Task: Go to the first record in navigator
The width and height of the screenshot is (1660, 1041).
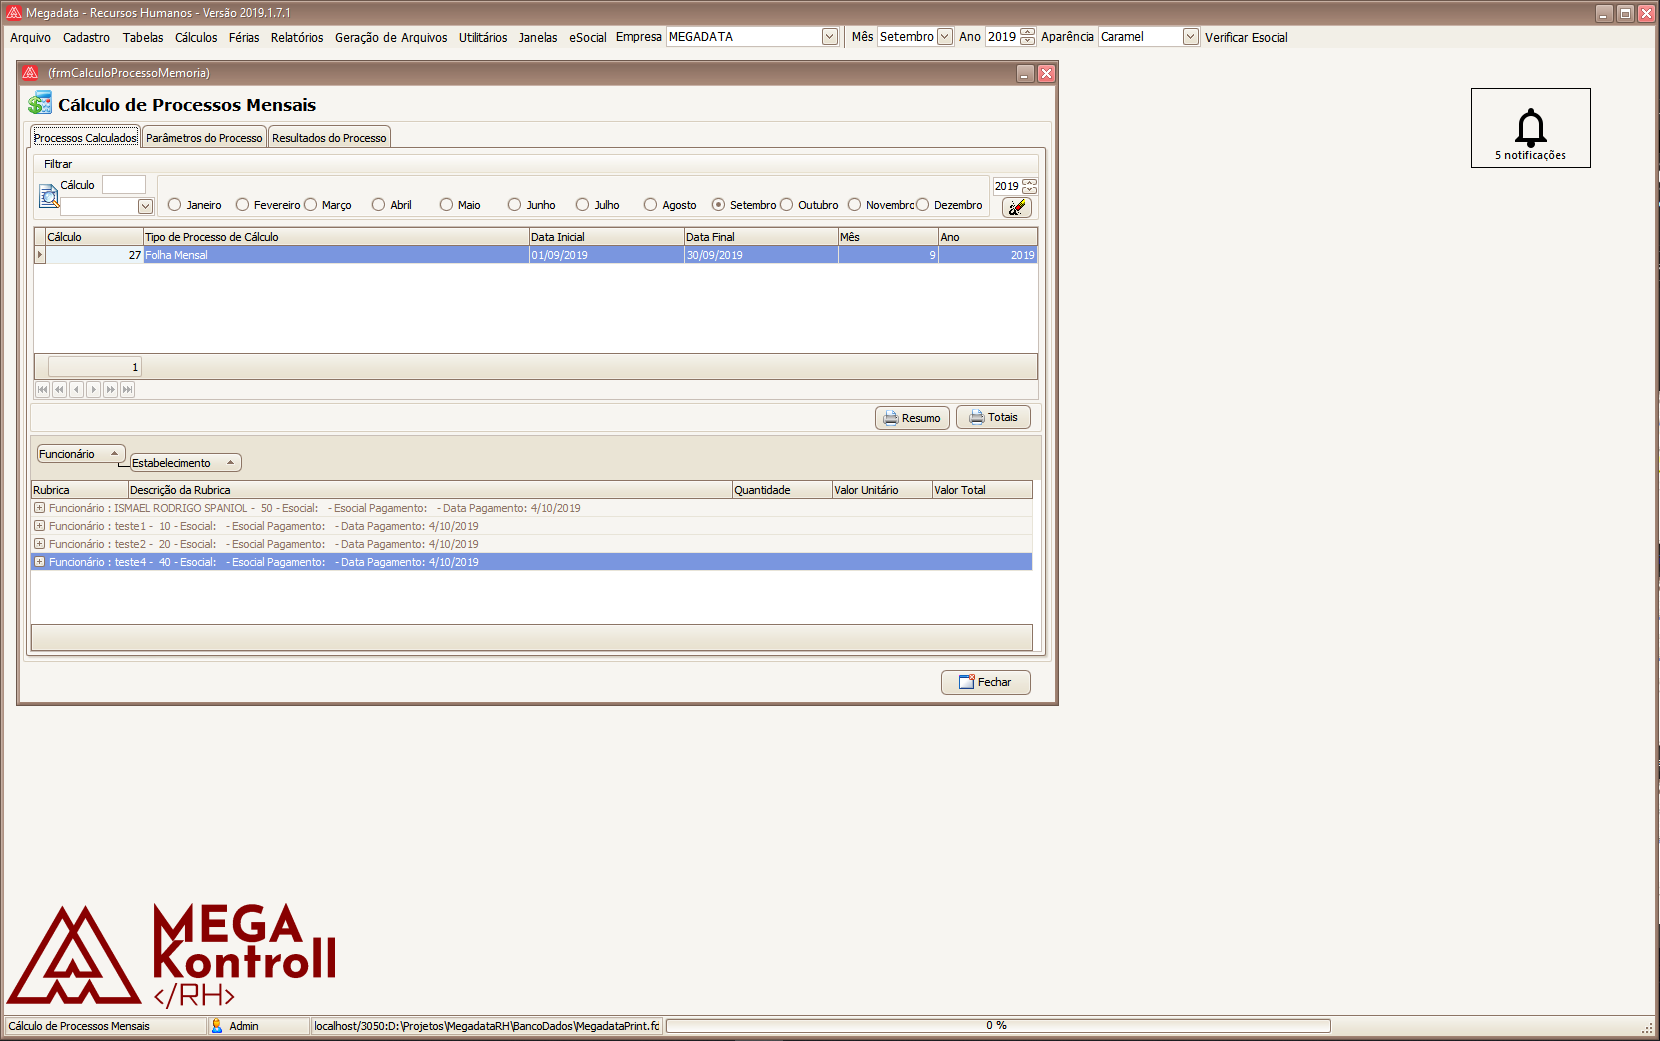Action: click(x=42, y=390)
